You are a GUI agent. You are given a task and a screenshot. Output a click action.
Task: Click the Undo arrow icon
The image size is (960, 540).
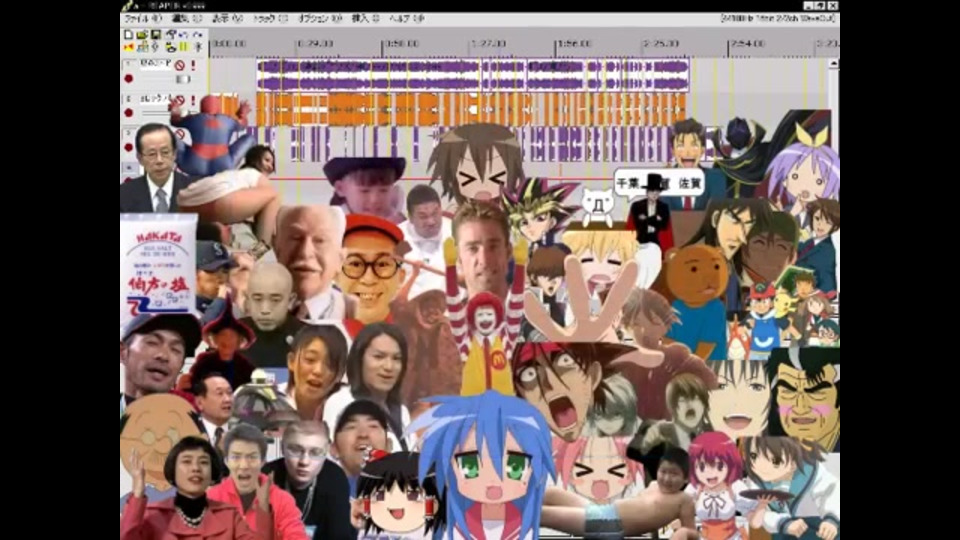(x=184, y=35)
